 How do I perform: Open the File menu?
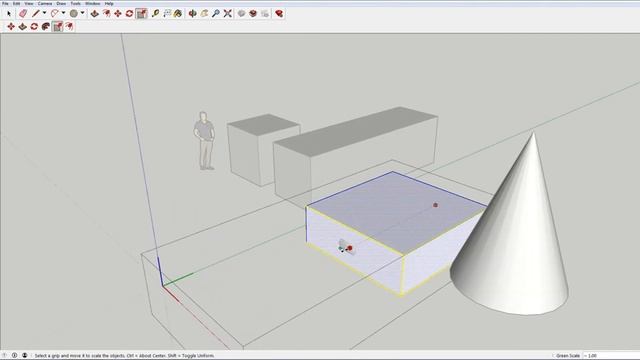pyautogui.click(x=5, y=3)
